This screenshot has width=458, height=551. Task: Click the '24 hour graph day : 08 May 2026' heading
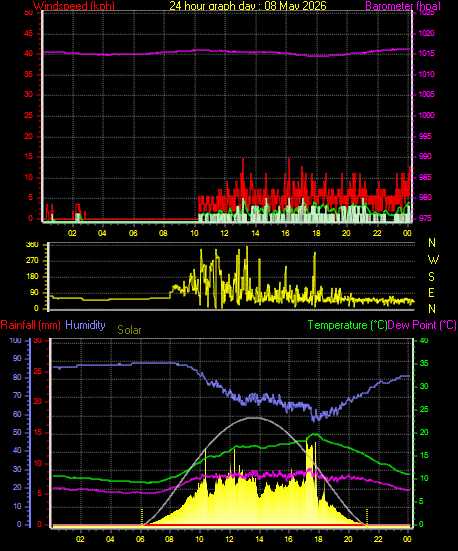pyautogui.click(x=248, y=6)
